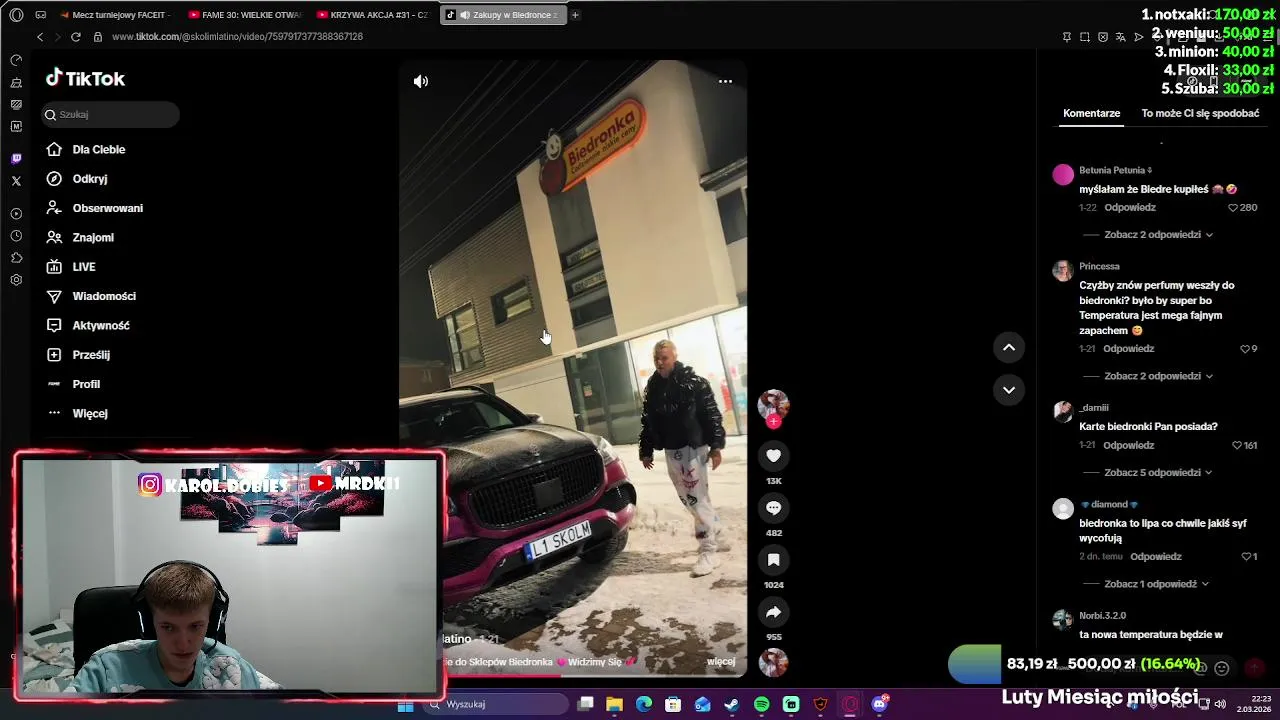Switch to FAME 30: WIELKIE OTWARCIE tab
The width and height of the screenshot is (1280, 720).
click(x=243, y=15)
